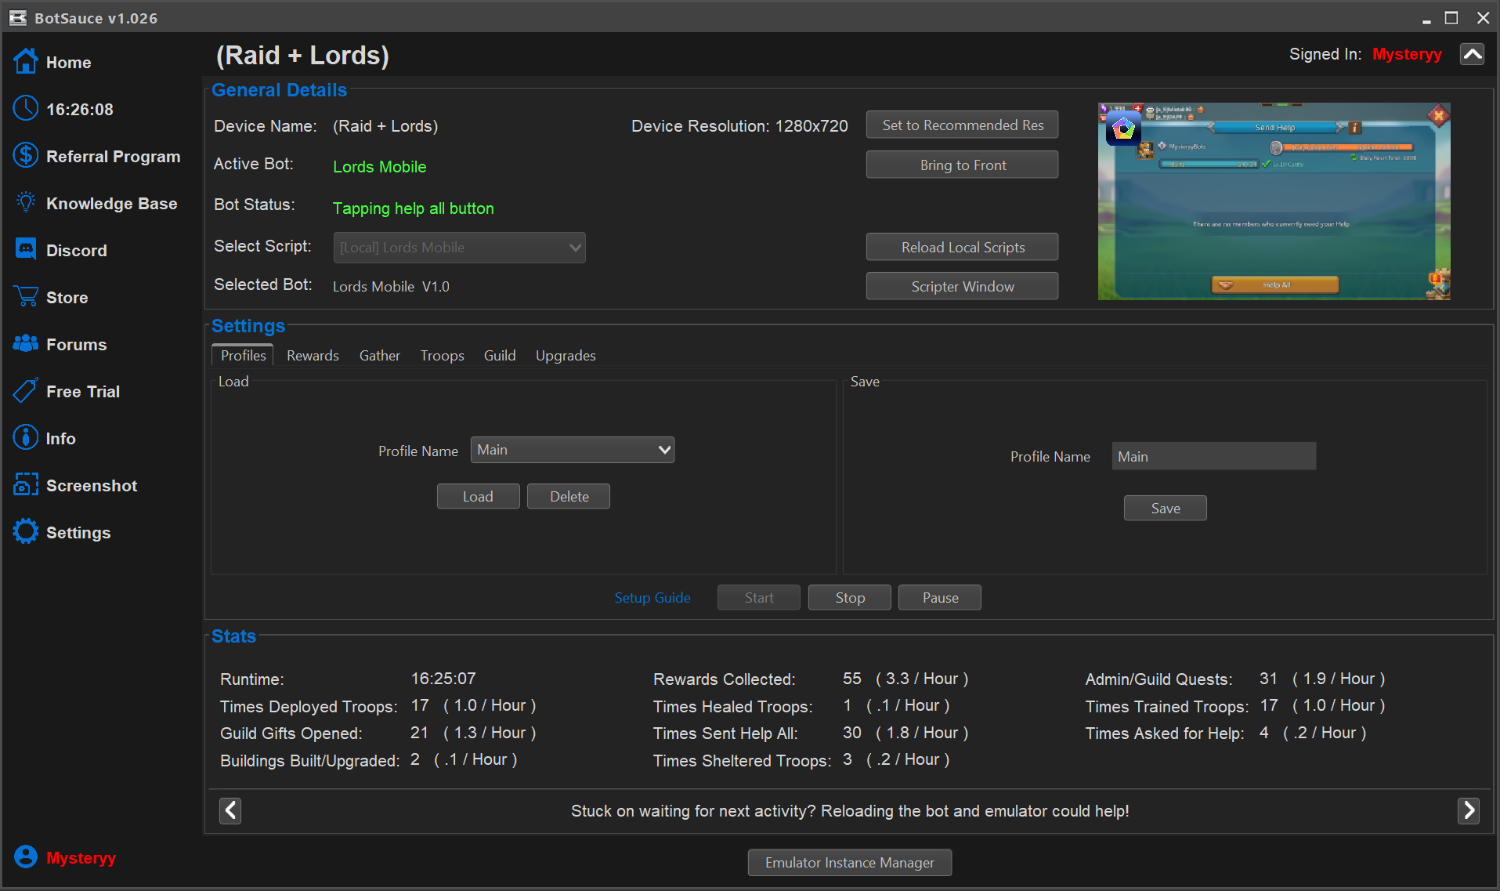
Task: Click the Times Sheltered Troops label
Action: (x=742, y=760)
